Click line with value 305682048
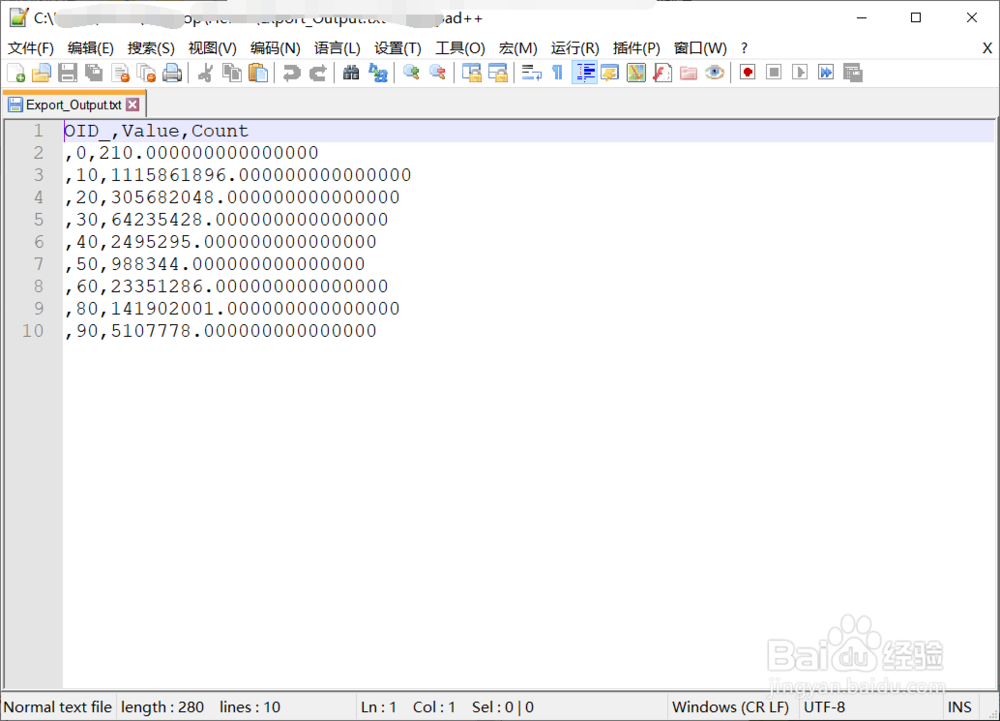Viewport: 1000px width, 721px height. point(232,198)
